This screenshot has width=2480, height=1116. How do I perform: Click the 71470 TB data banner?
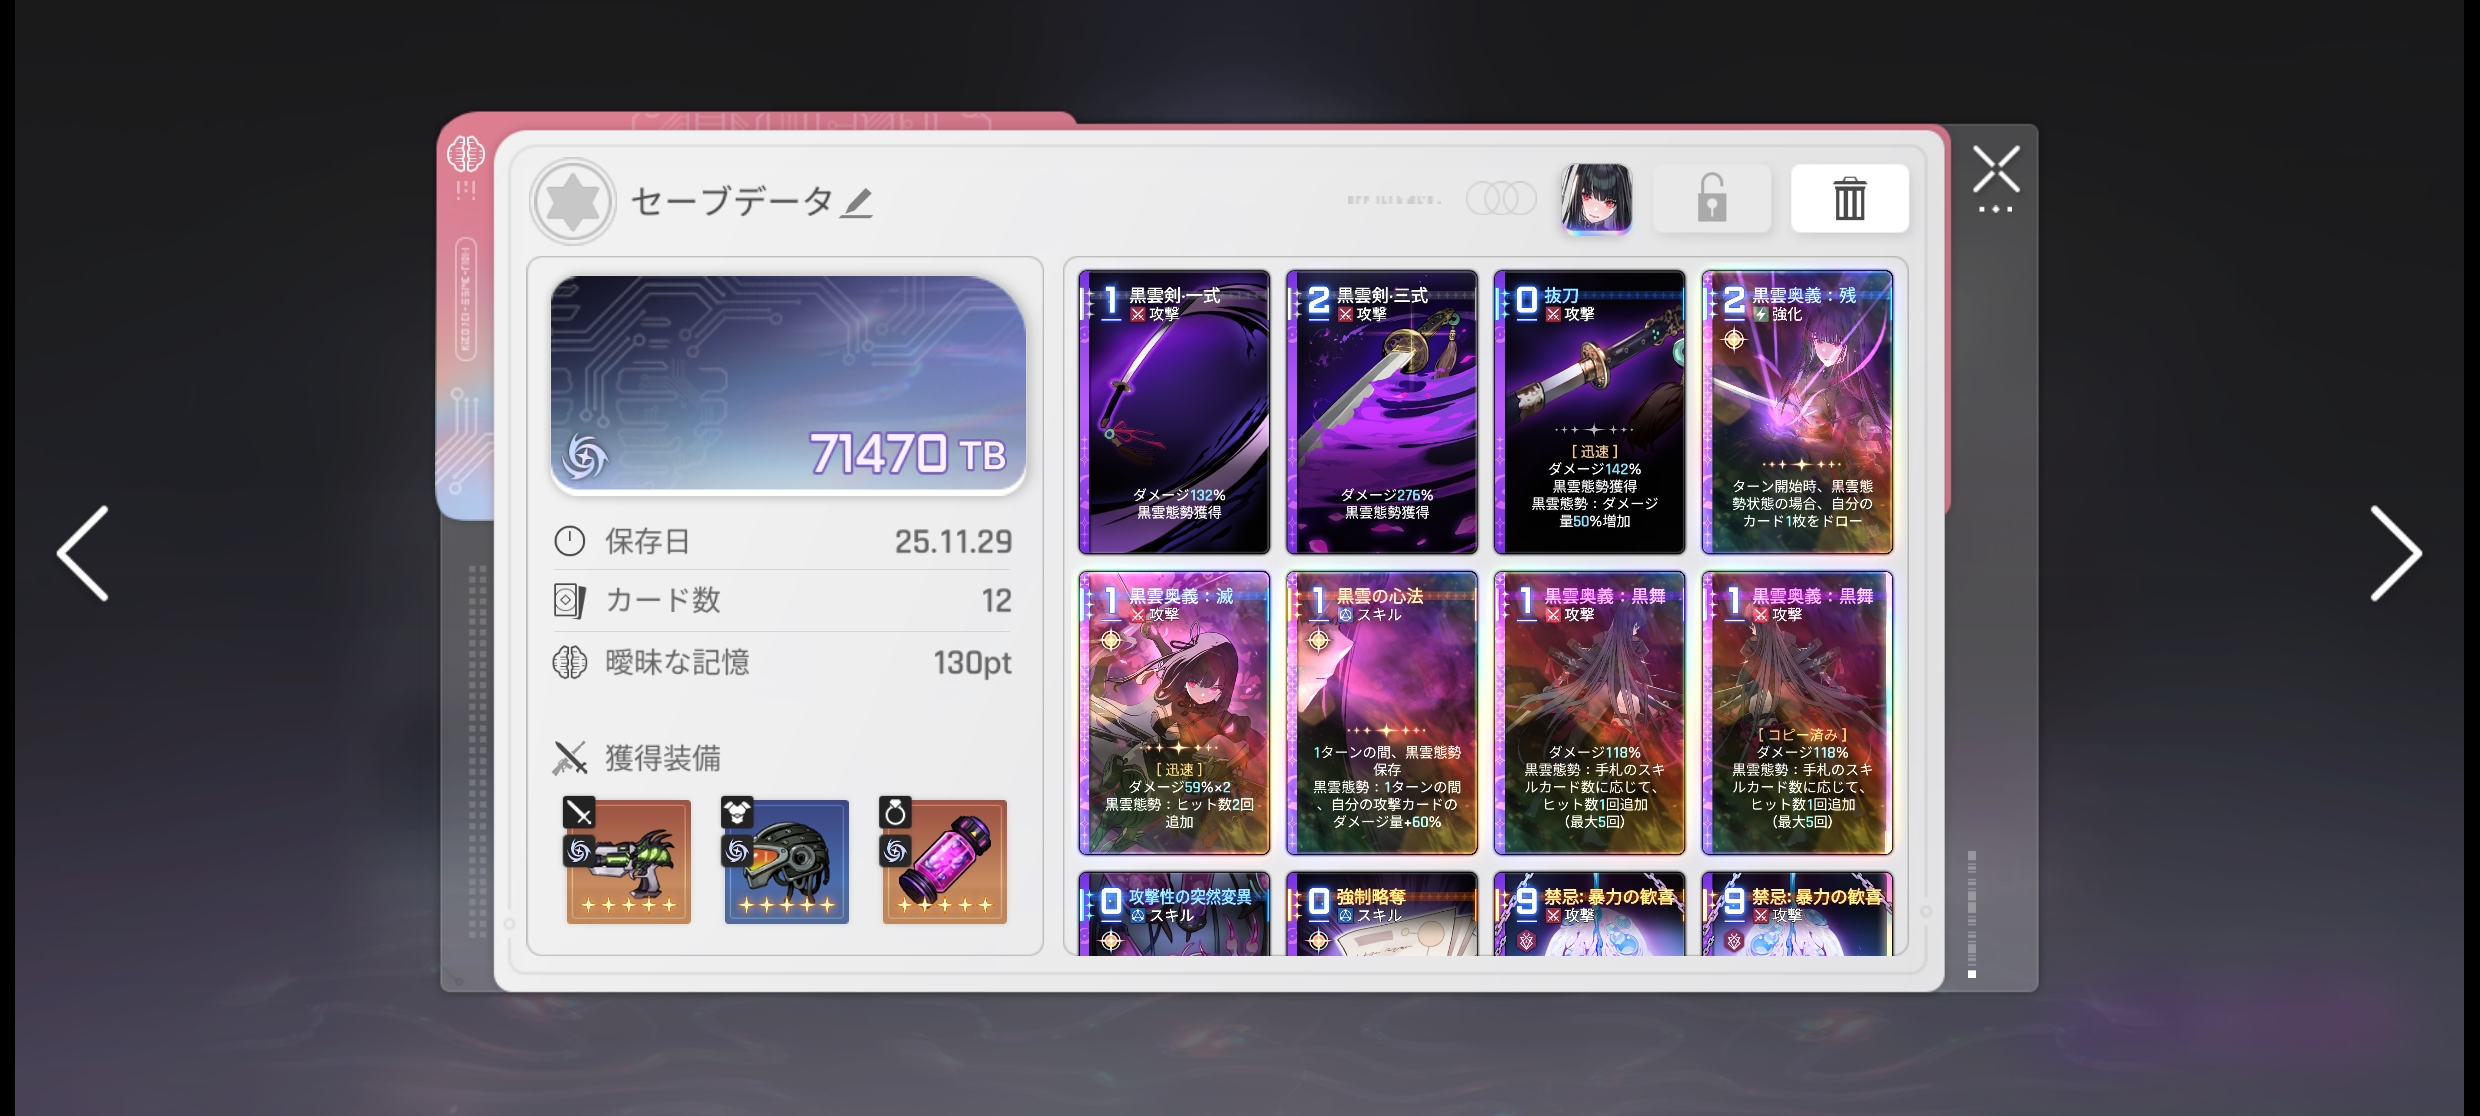click(788, 385)
